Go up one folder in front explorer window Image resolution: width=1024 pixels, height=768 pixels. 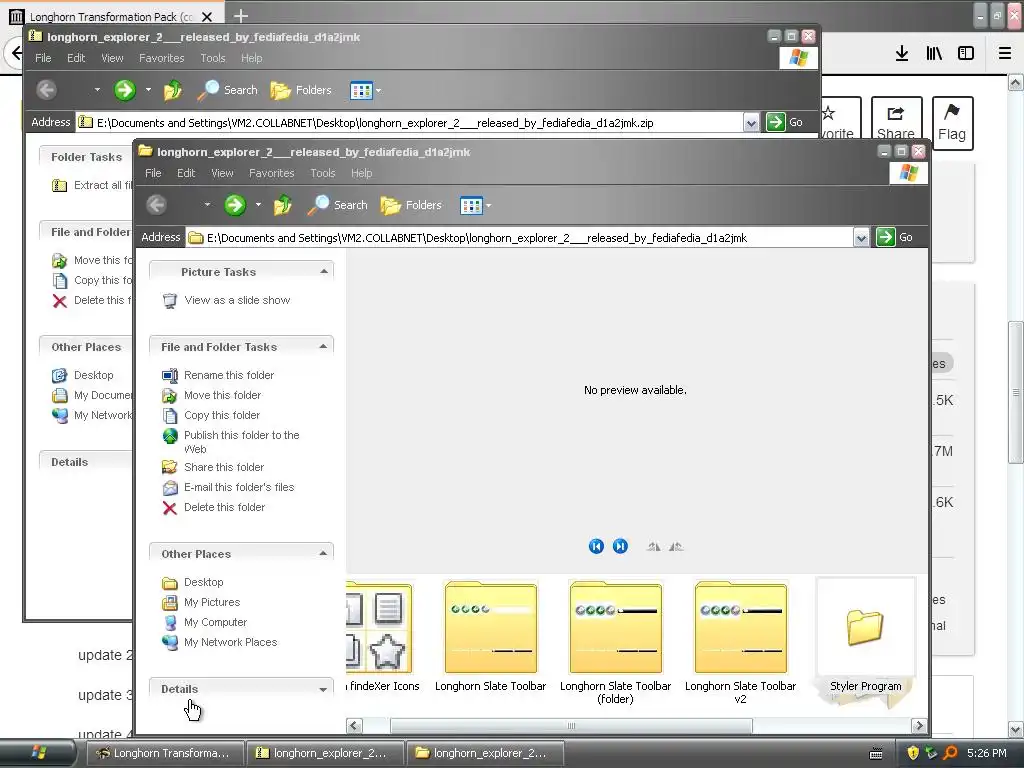click(283, 205)
